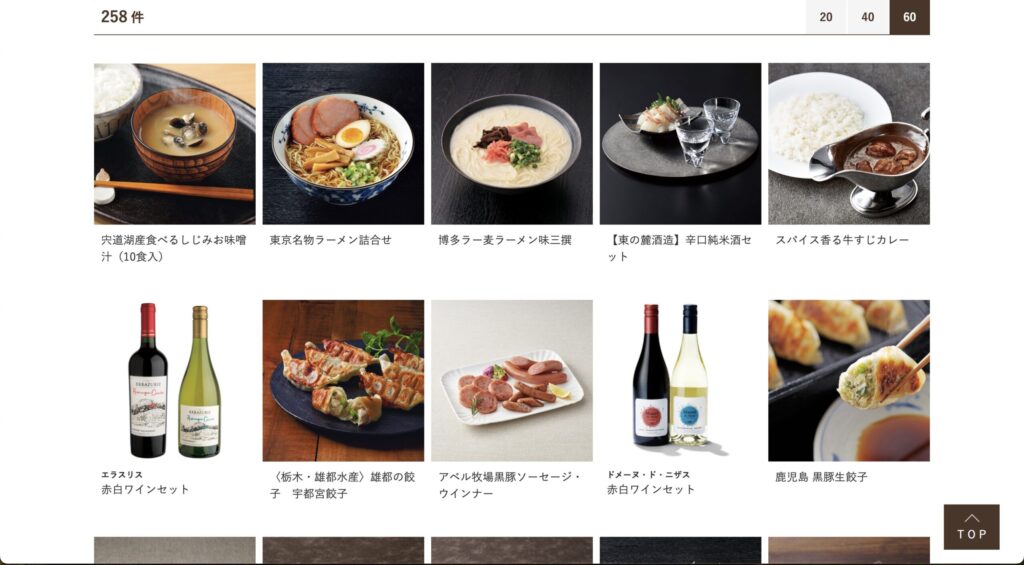The width and height of the screenshot is (1024, 565).
Task: Click the TOP back-to-top button
Action: pyautogui.click(x=971, y=526)
